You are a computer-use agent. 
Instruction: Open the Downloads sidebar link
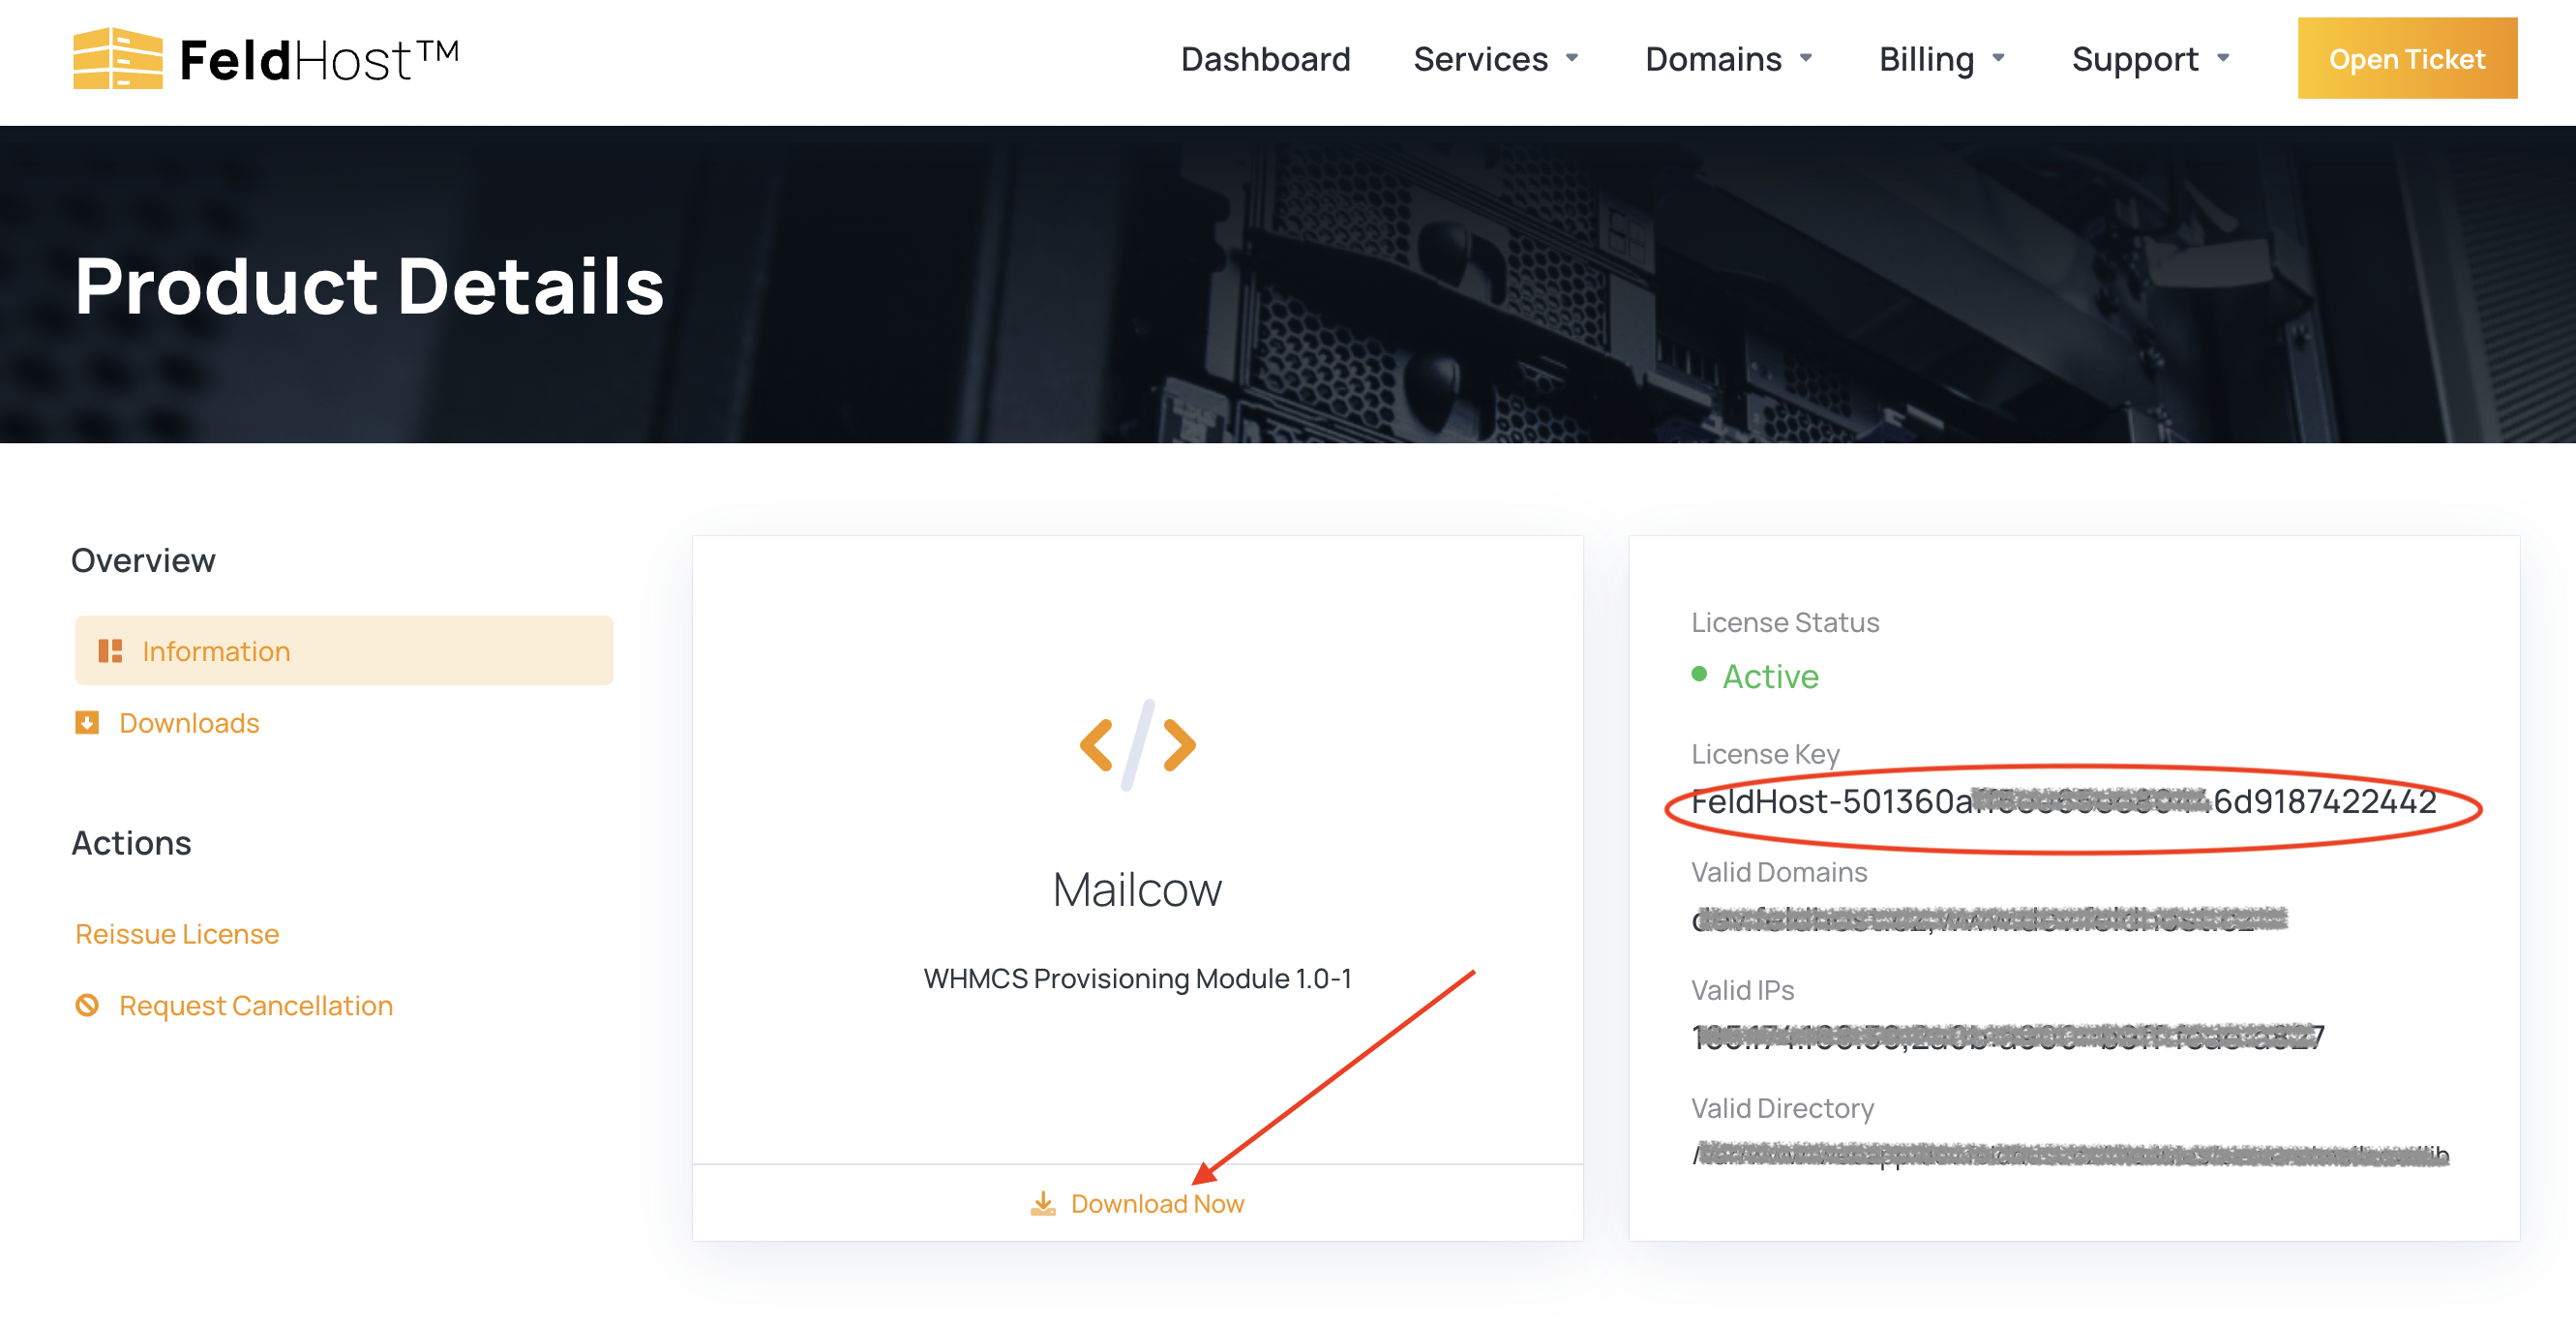(188, 723)
